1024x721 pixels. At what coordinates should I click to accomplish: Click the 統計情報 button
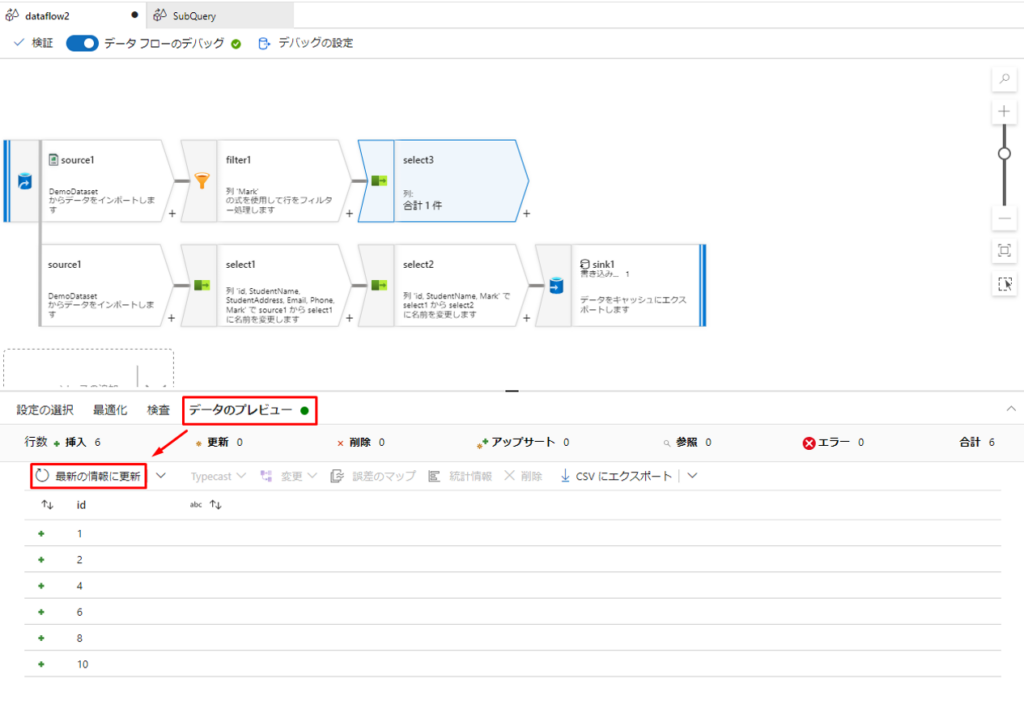point(460,476)
